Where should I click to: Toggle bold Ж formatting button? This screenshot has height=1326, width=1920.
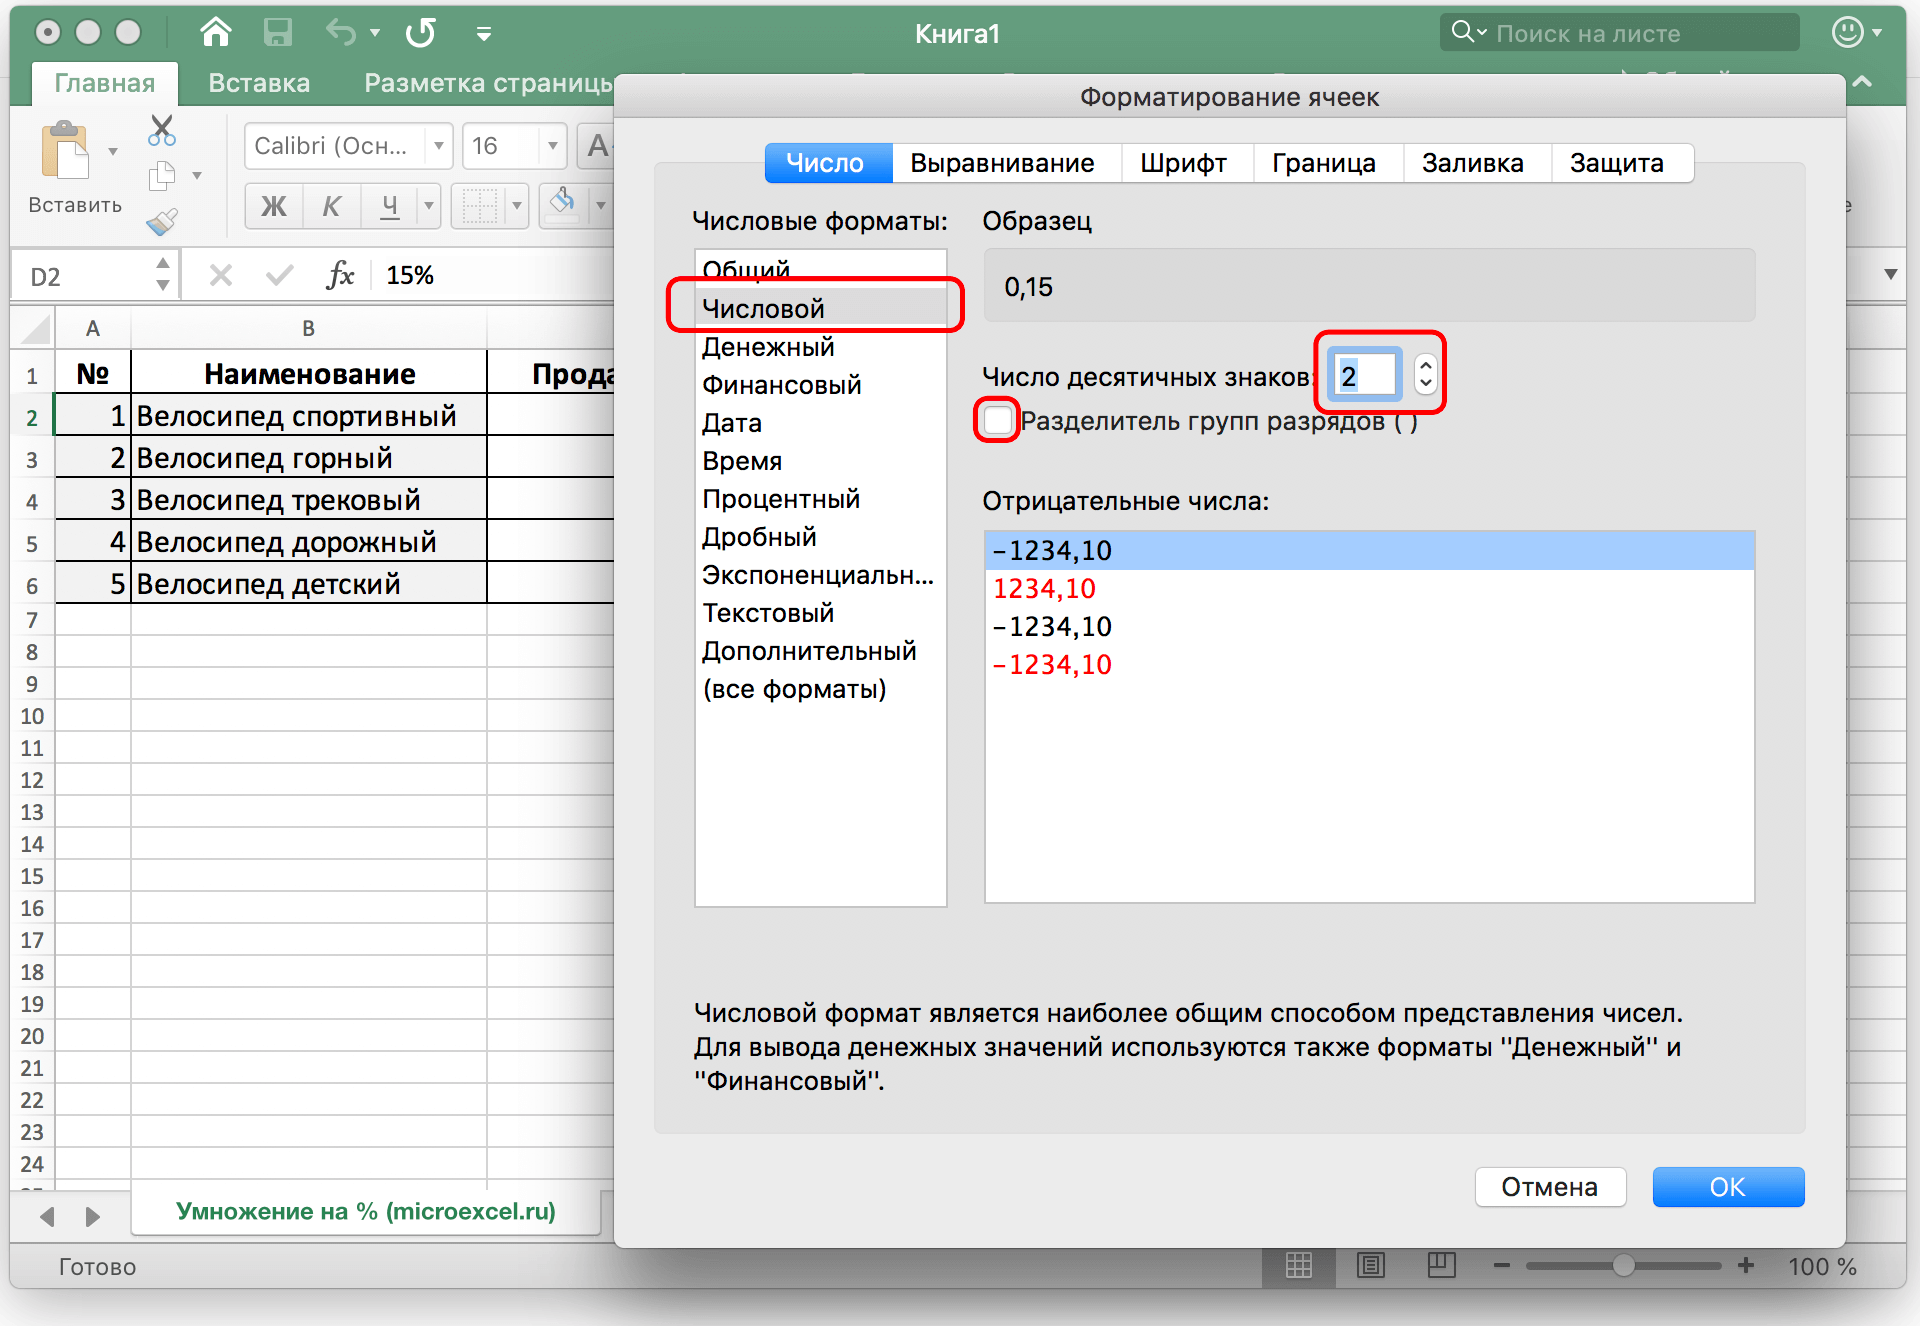(x=273, y=206)
